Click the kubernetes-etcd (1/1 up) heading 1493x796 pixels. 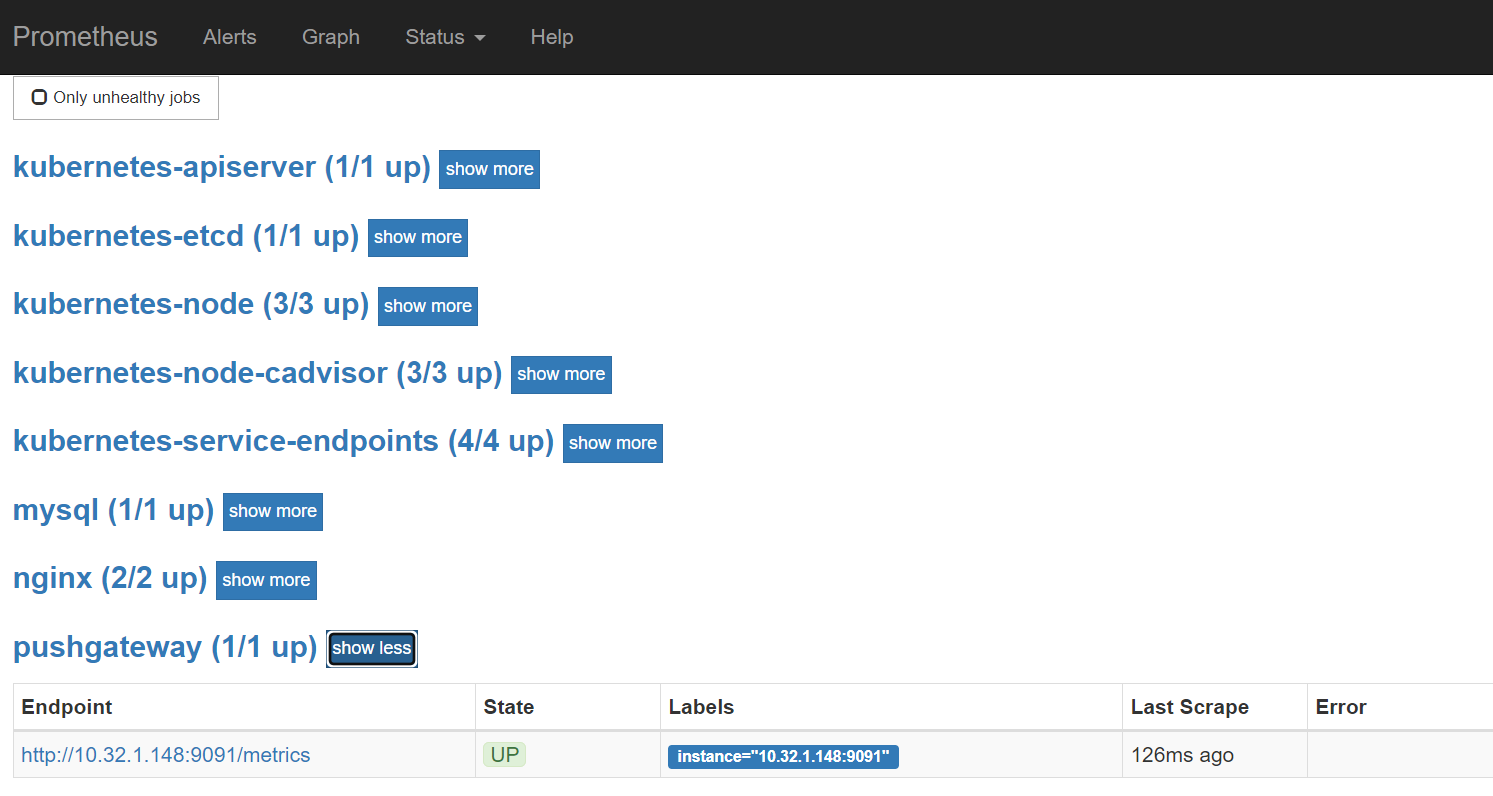(186, 236)
